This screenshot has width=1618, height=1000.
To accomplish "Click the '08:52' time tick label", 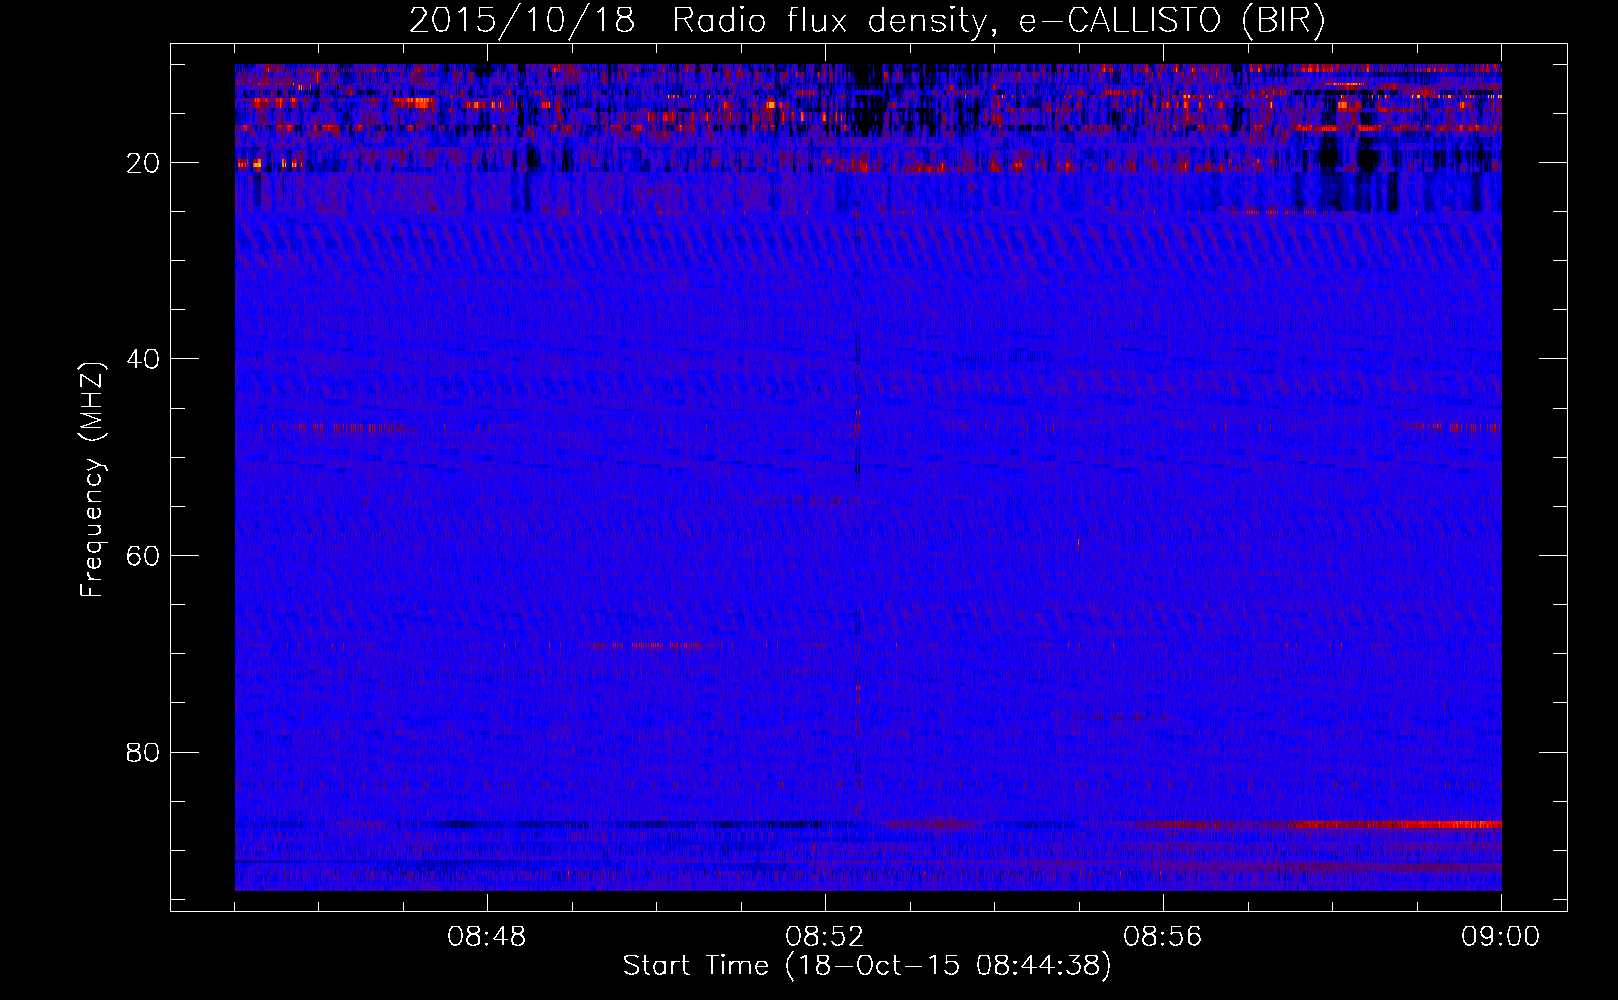I will (825, 937).
